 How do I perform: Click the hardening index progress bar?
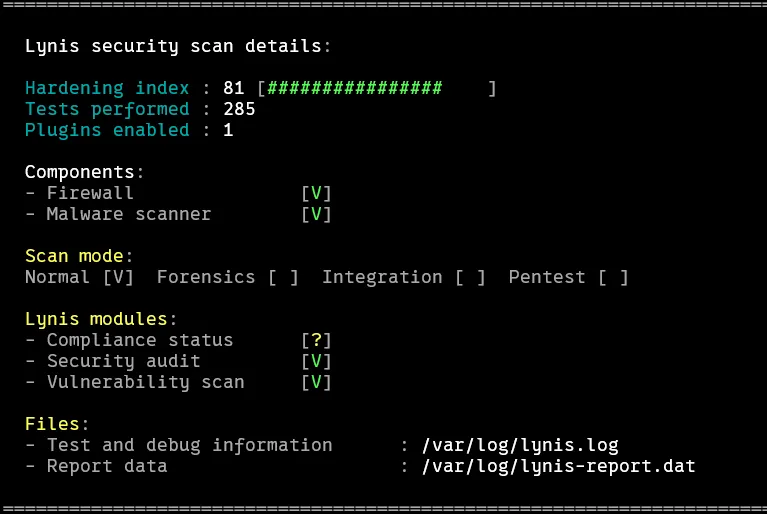376,88
